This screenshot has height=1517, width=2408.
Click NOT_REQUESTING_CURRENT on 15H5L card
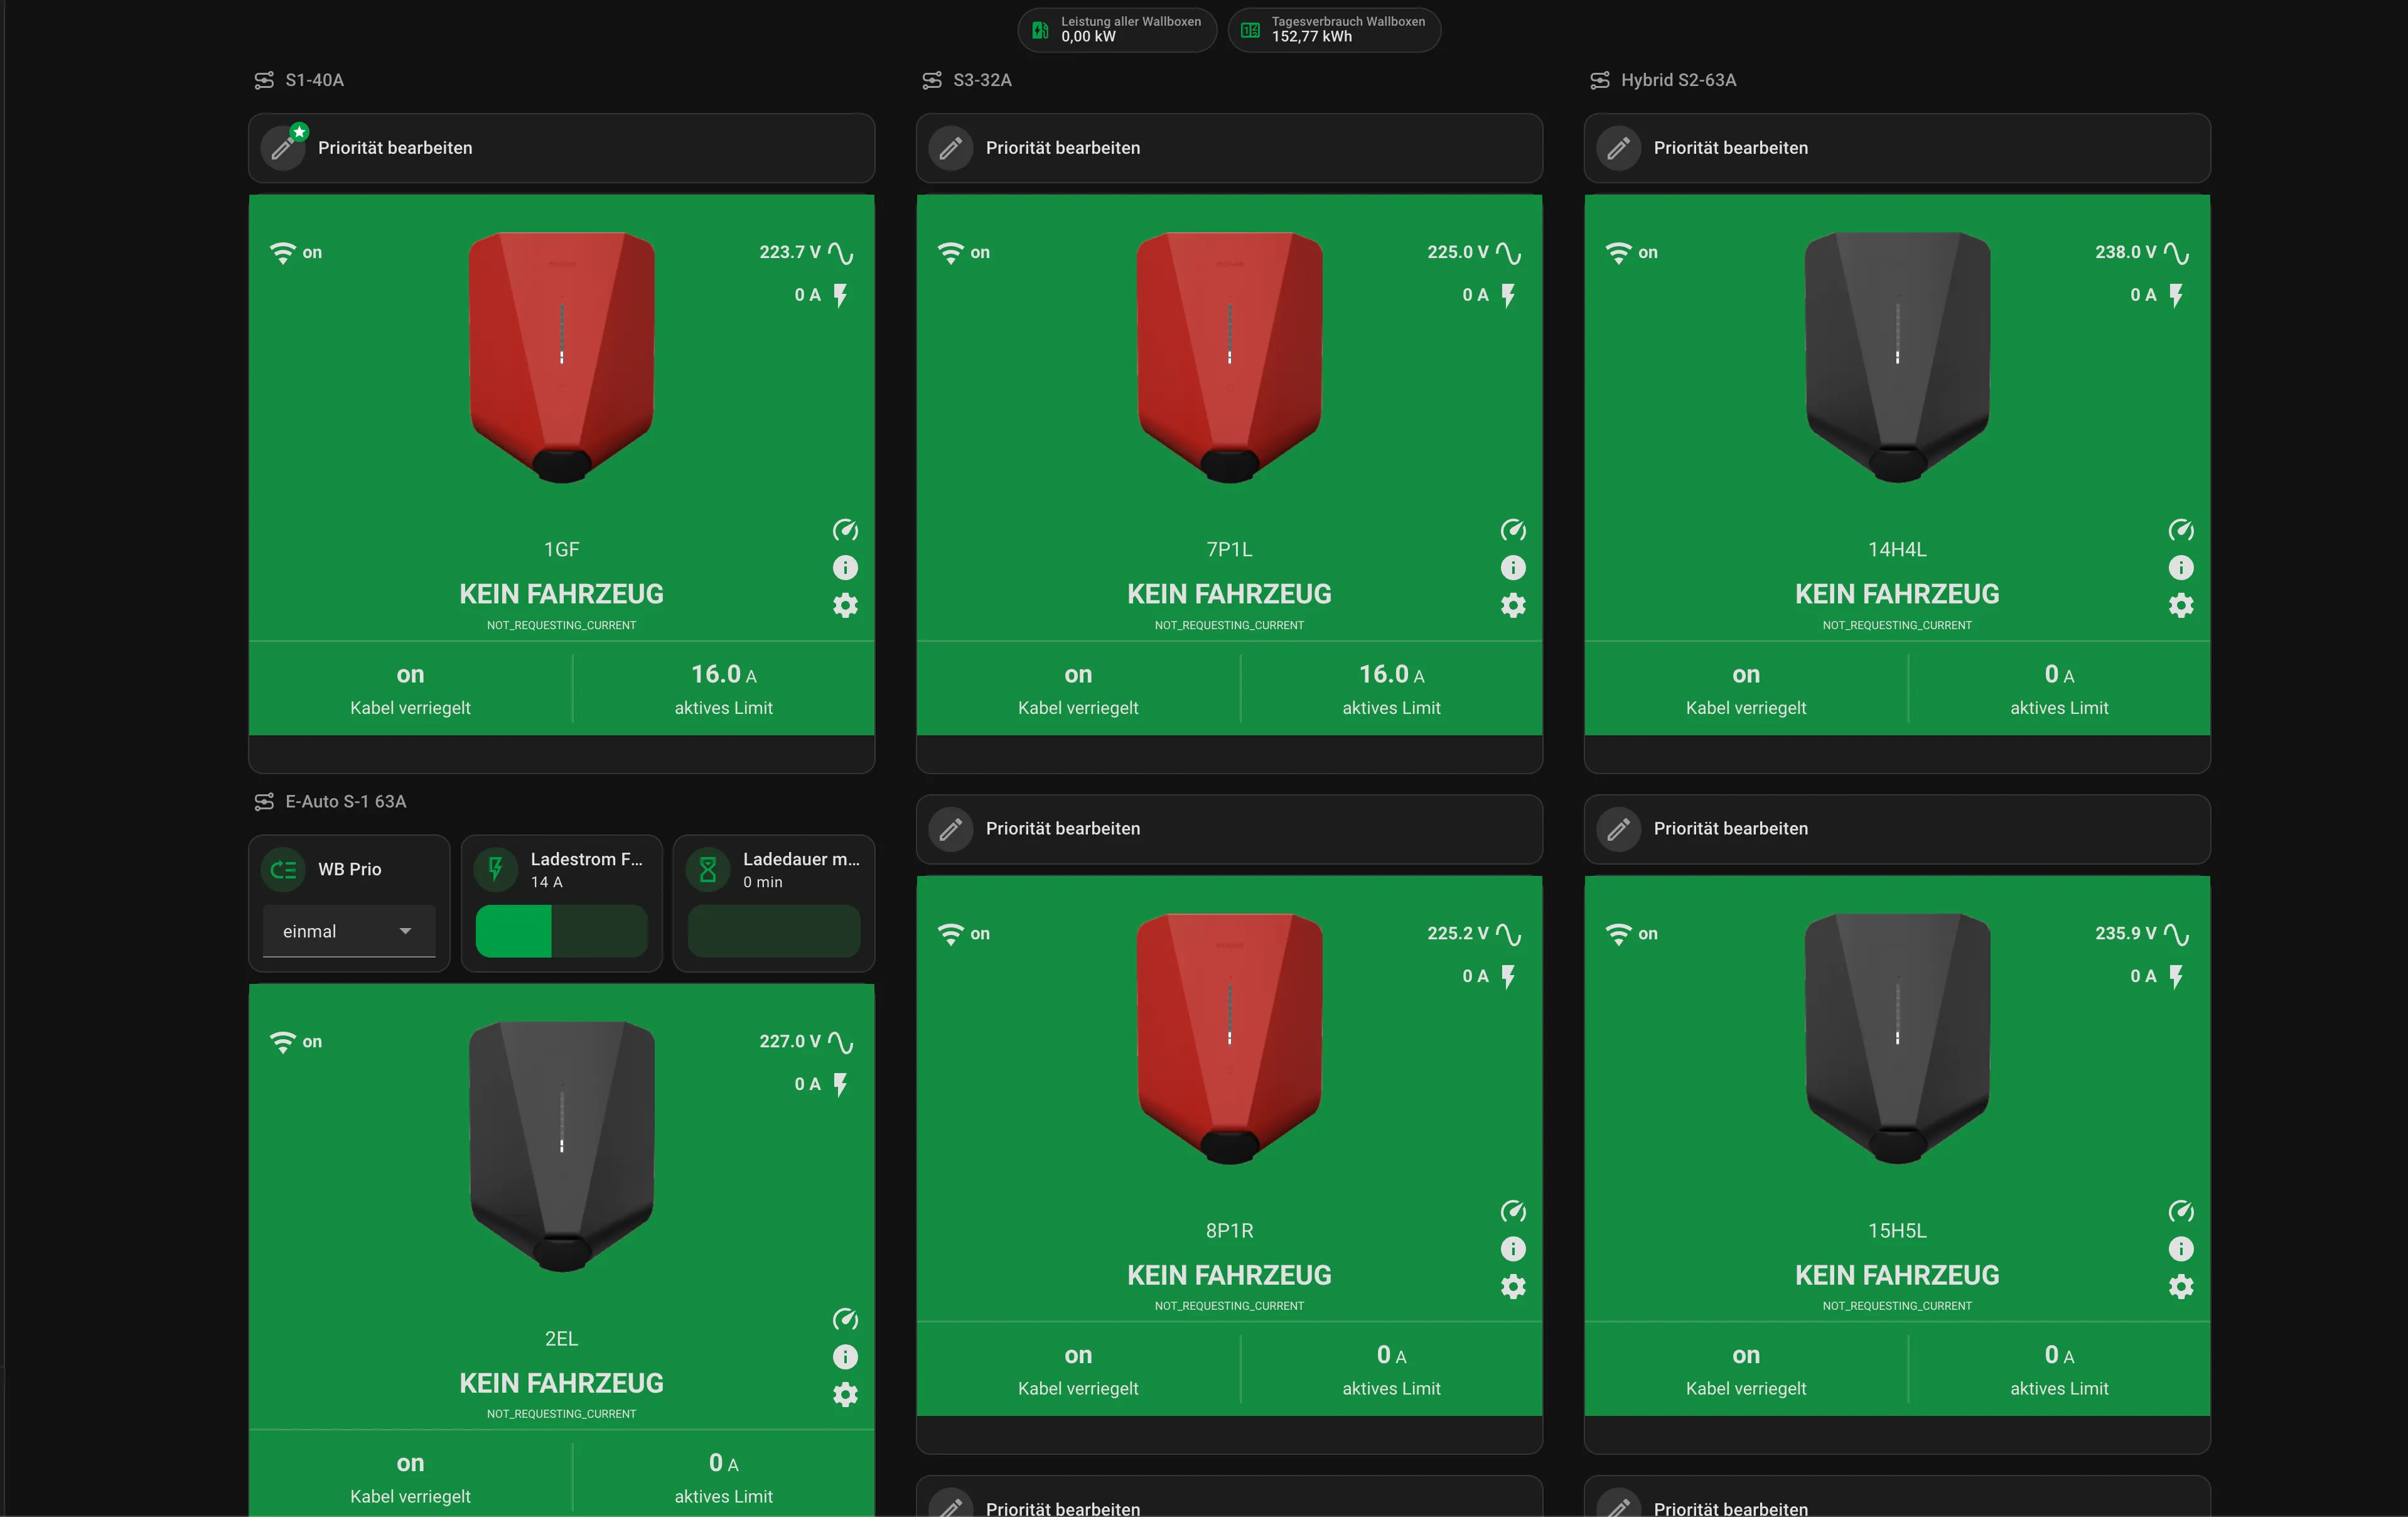(1897, 1306)
